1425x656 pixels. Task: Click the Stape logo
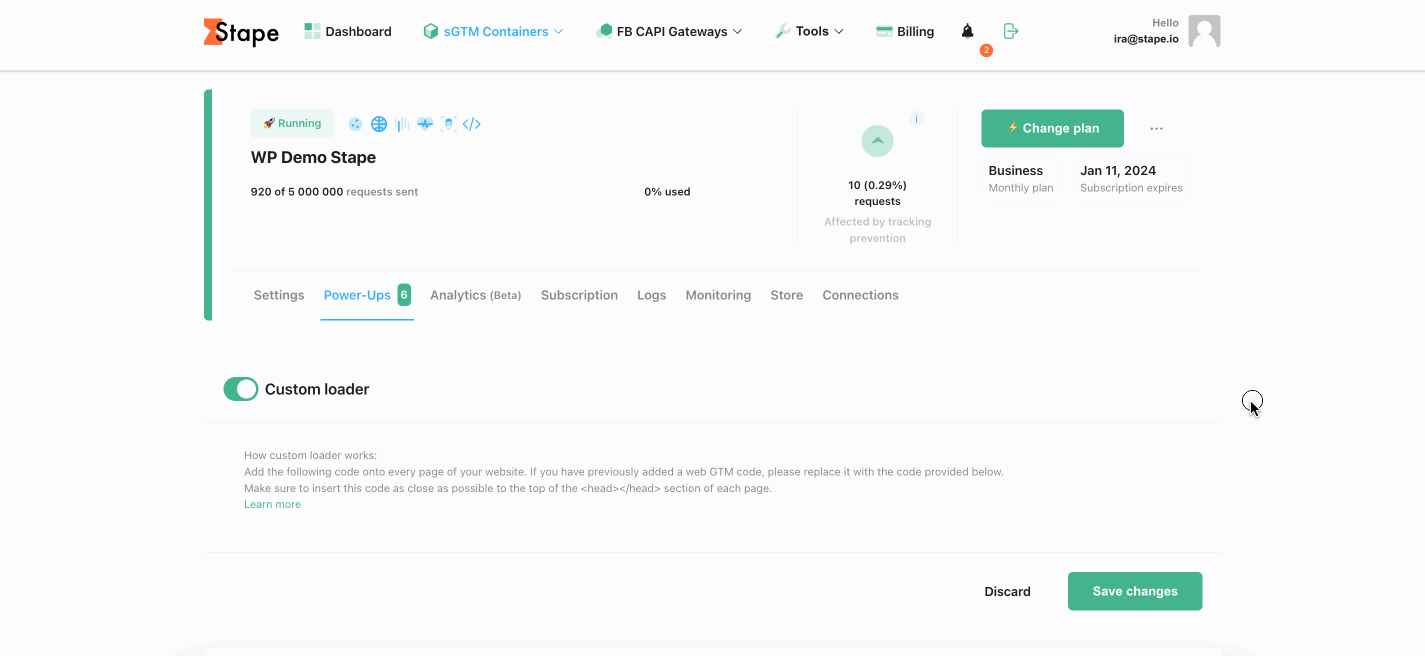[241, 32]
